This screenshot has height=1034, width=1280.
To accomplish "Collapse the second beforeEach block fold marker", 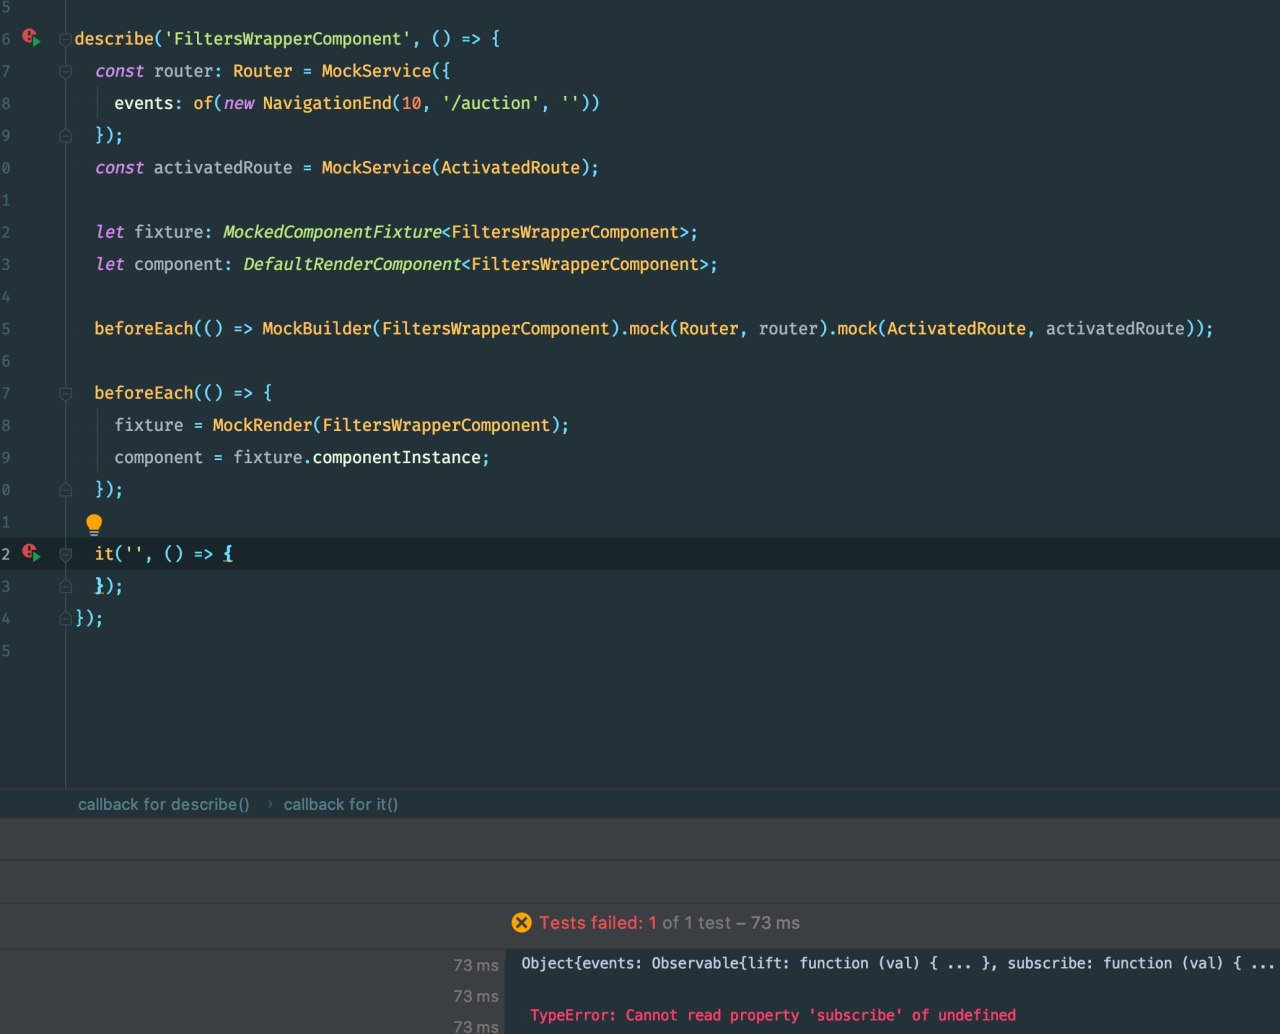I will click(65, 394).
